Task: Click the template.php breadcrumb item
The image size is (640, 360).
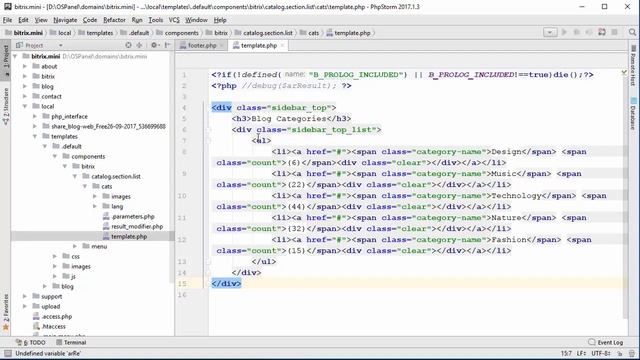Action: [349, 33]
